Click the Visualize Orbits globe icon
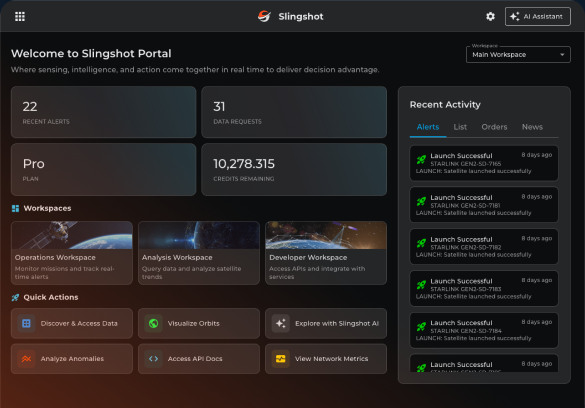This screenshot has width=585, height=408. click(153, 323)
